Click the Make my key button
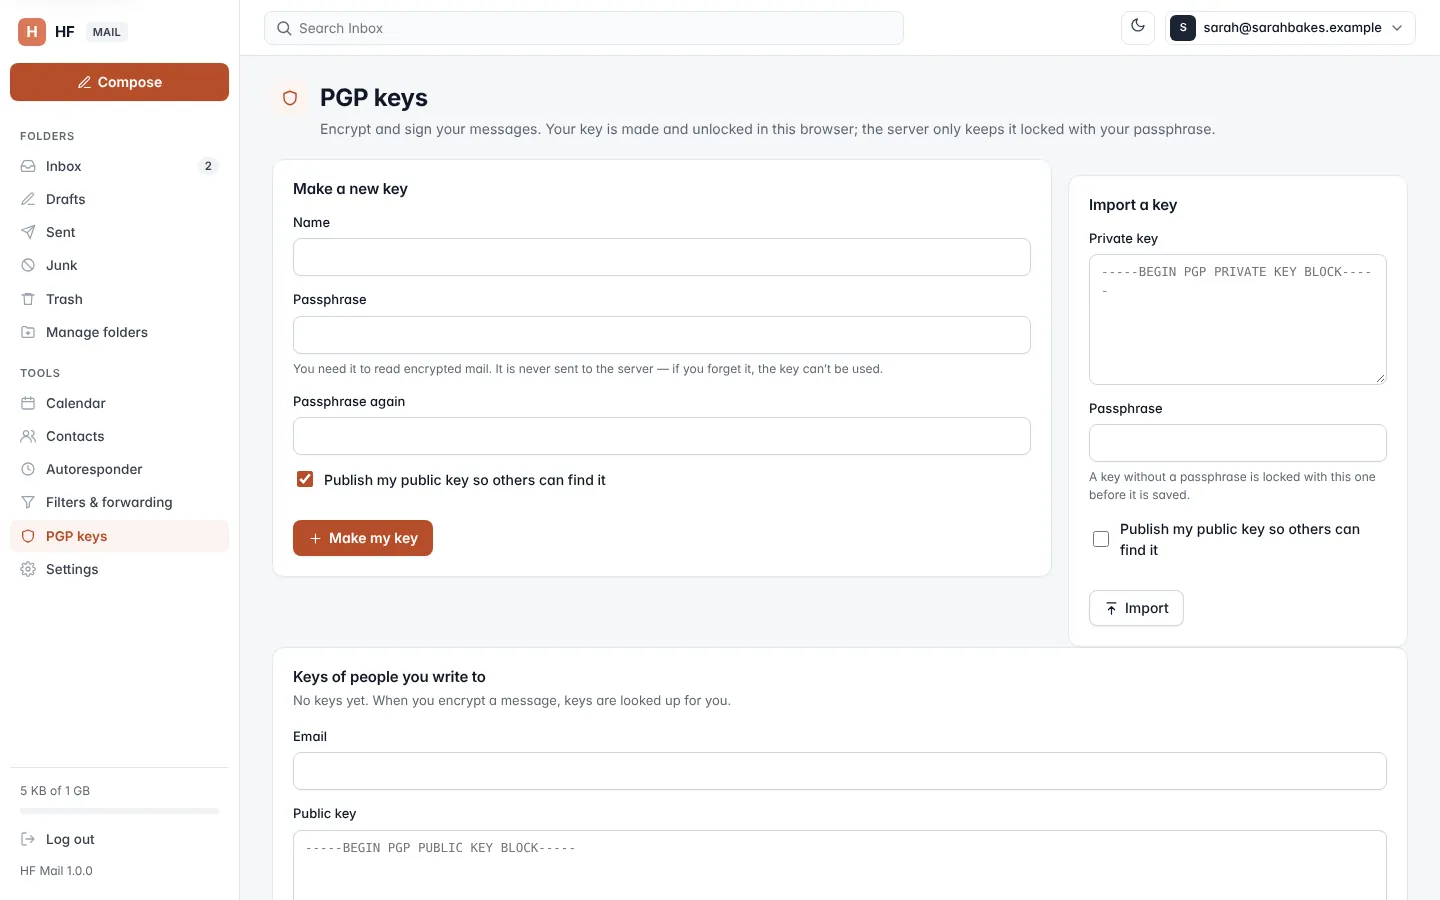This screenshot has width=1440, height=900. click(x=363, y=538)
